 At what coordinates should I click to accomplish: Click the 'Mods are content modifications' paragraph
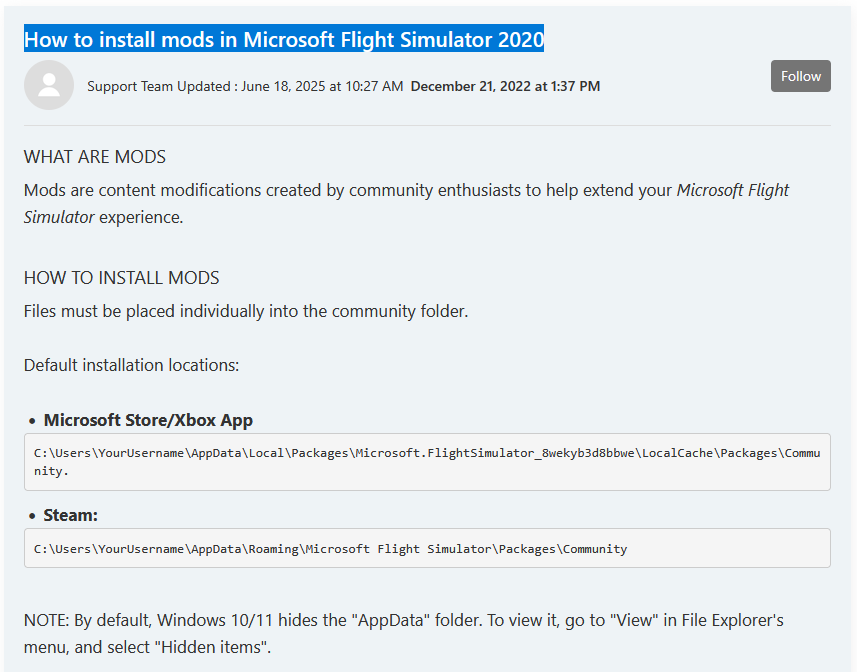tap(406, 203)
